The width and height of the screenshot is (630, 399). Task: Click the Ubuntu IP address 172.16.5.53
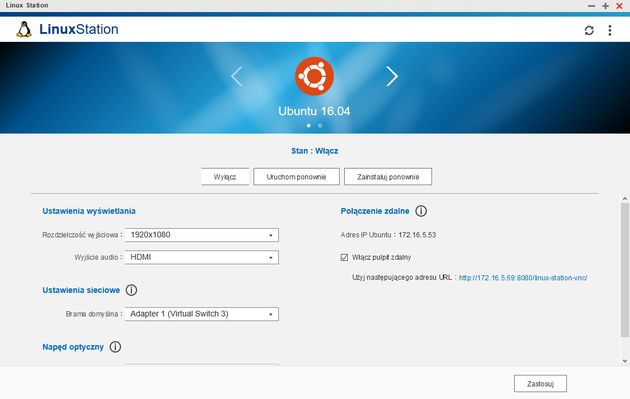417,235
